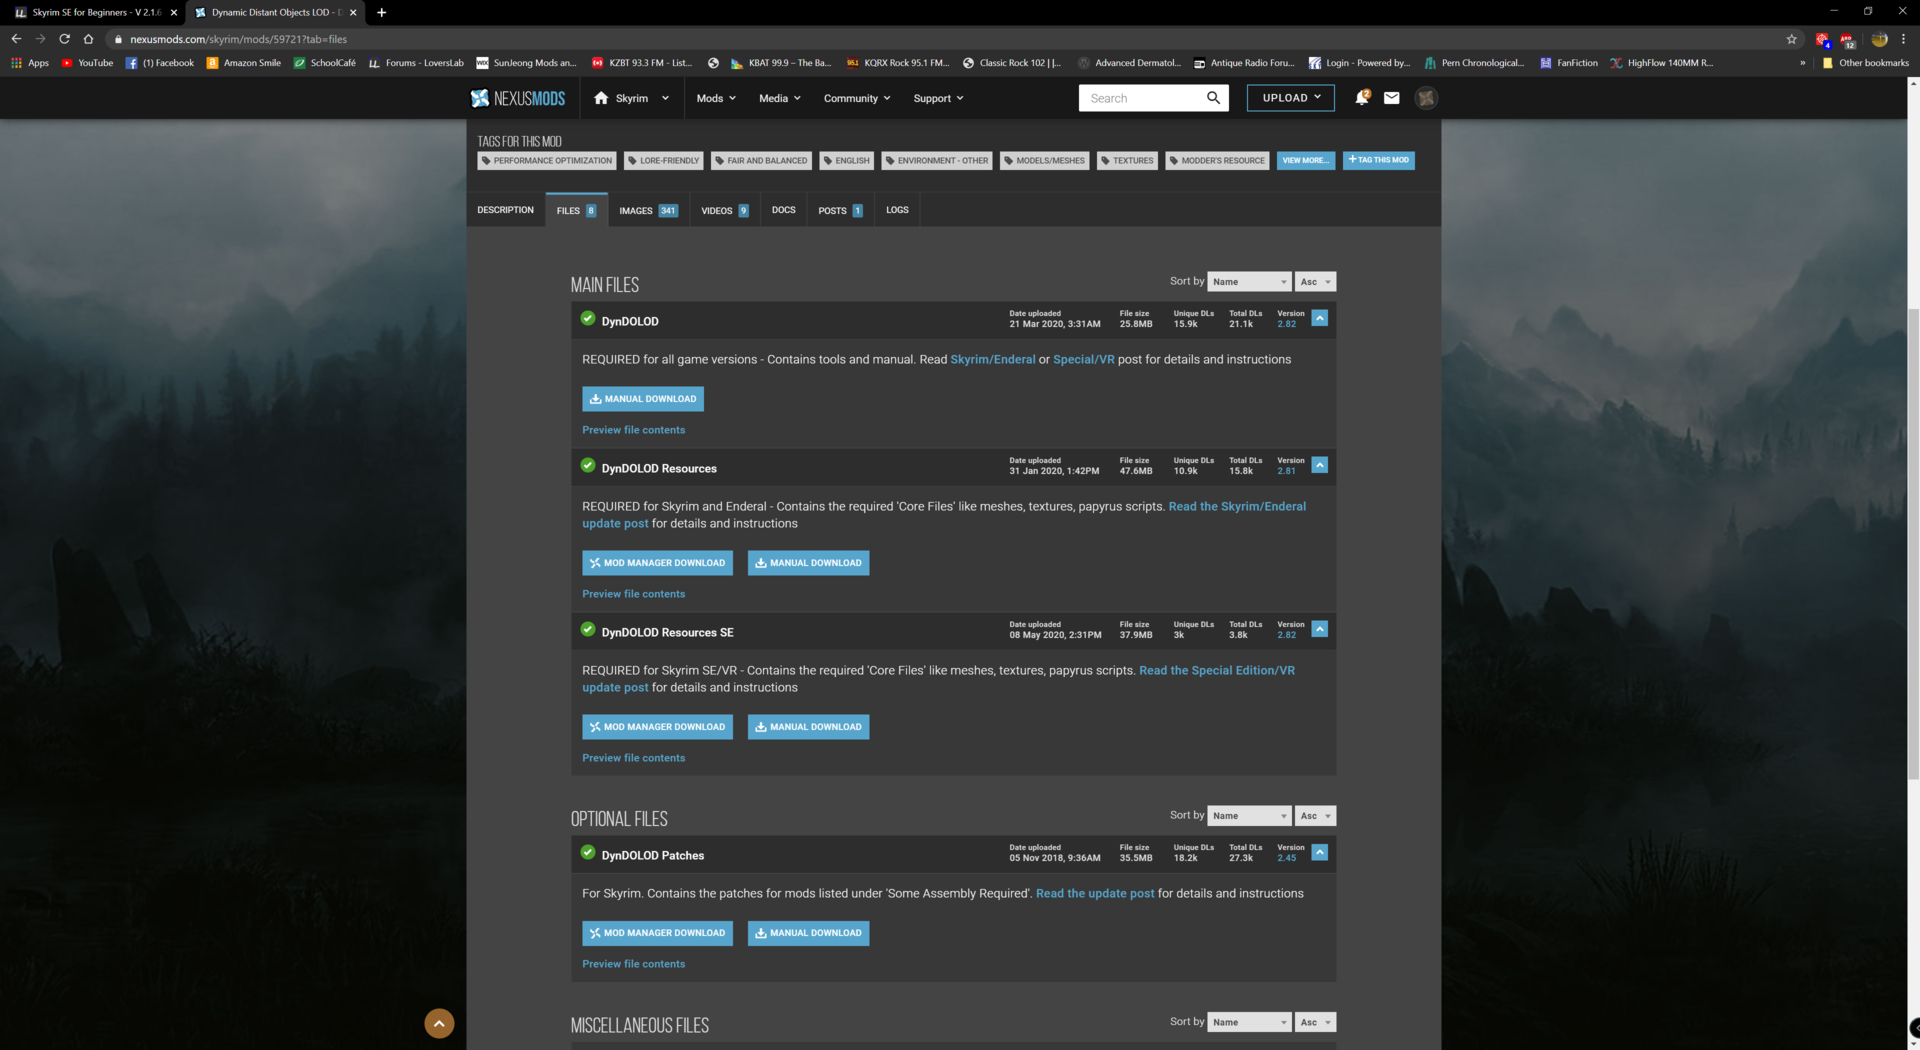Collapse the DynDOLOD Resources SE entry
This screenshot has height=1050, width=1920.
coord(1319,629)
